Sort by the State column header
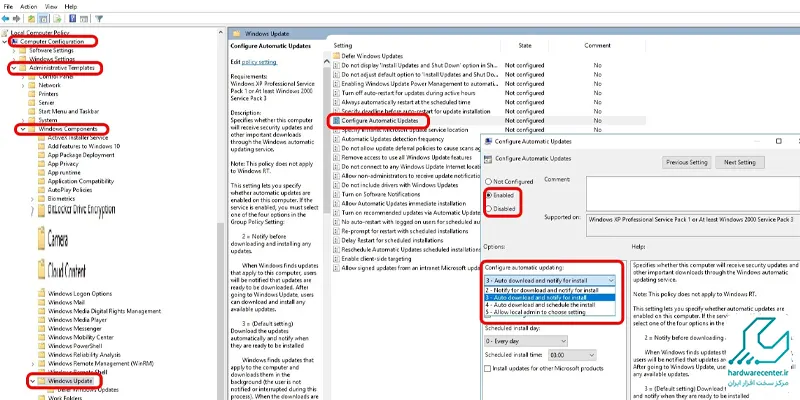 click(524, 45)
